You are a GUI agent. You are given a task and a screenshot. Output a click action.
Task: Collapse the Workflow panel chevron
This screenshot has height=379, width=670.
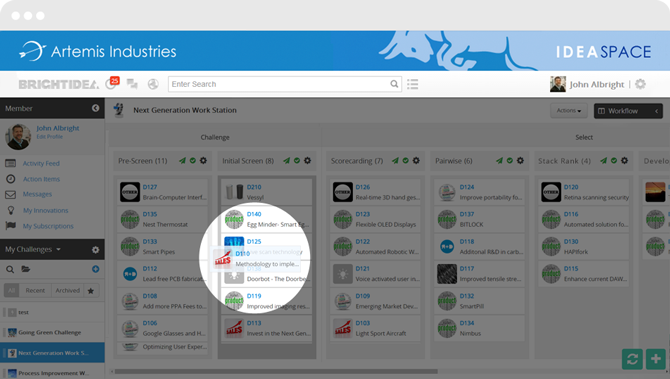(657, 111)
